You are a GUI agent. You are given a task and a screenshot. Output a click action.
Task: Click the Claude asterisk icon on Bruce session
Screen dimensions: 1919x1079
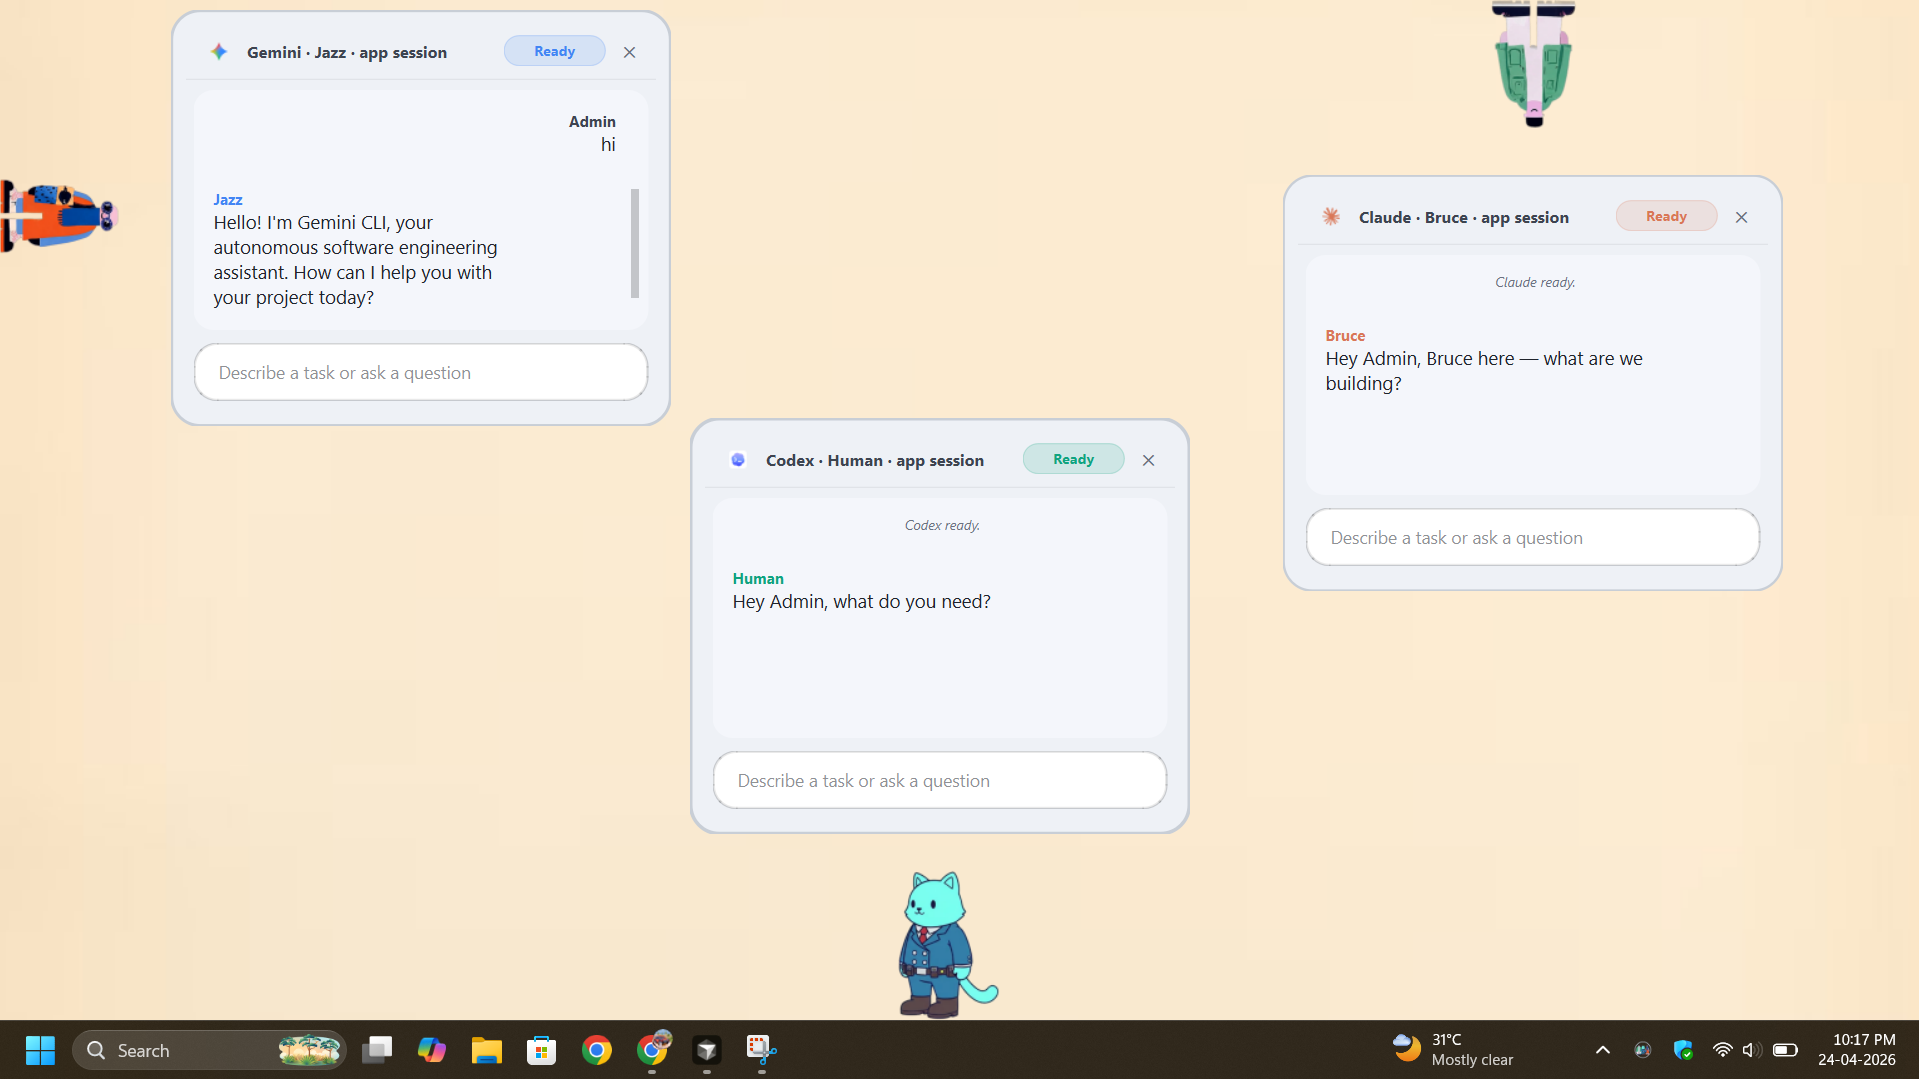click(1330, 216)
